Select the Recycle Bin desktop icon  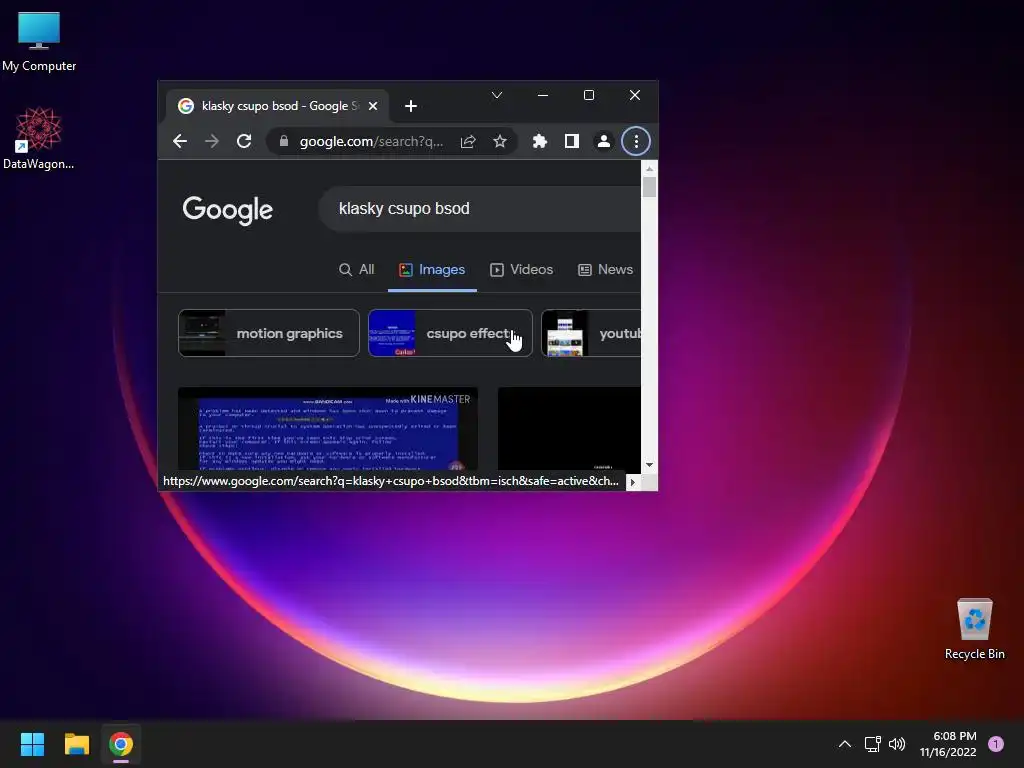pos(974,629)
